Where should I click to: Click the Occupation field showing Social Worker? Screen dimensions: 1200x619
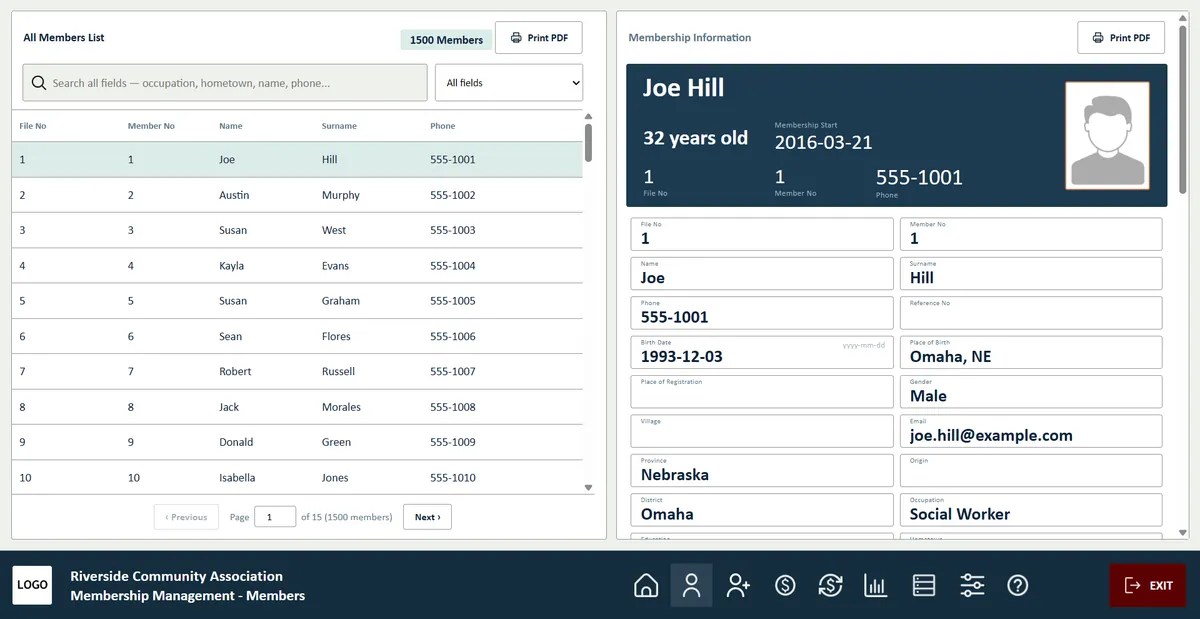(1031, 510)
